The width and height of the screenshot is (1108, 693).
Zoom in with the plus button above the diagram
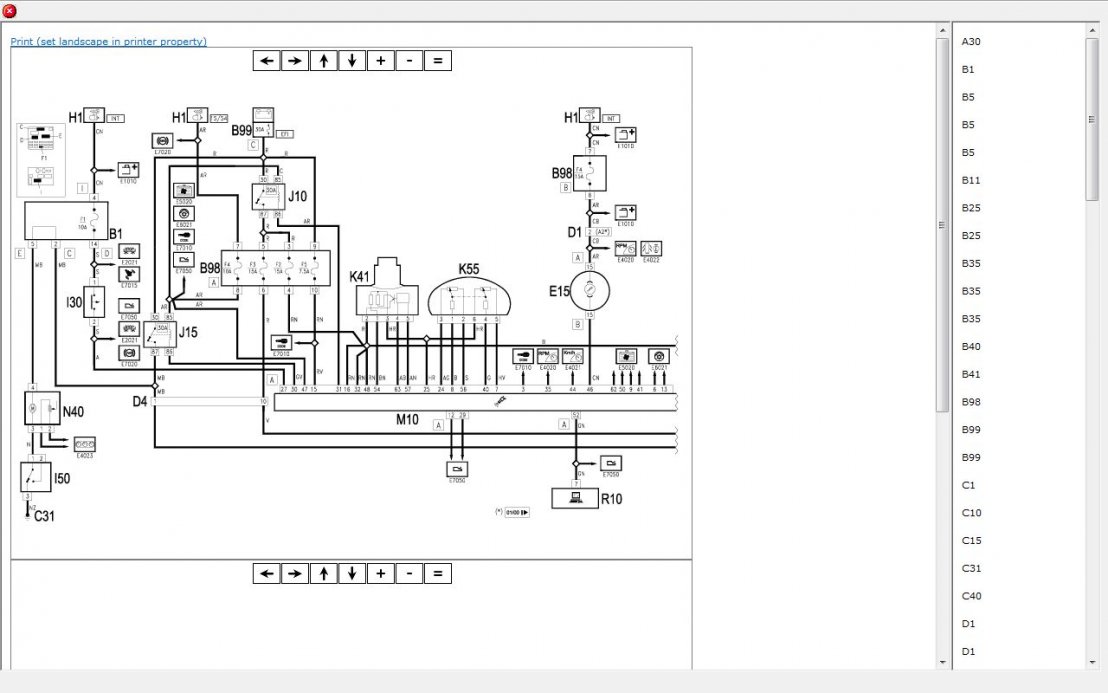381,61
